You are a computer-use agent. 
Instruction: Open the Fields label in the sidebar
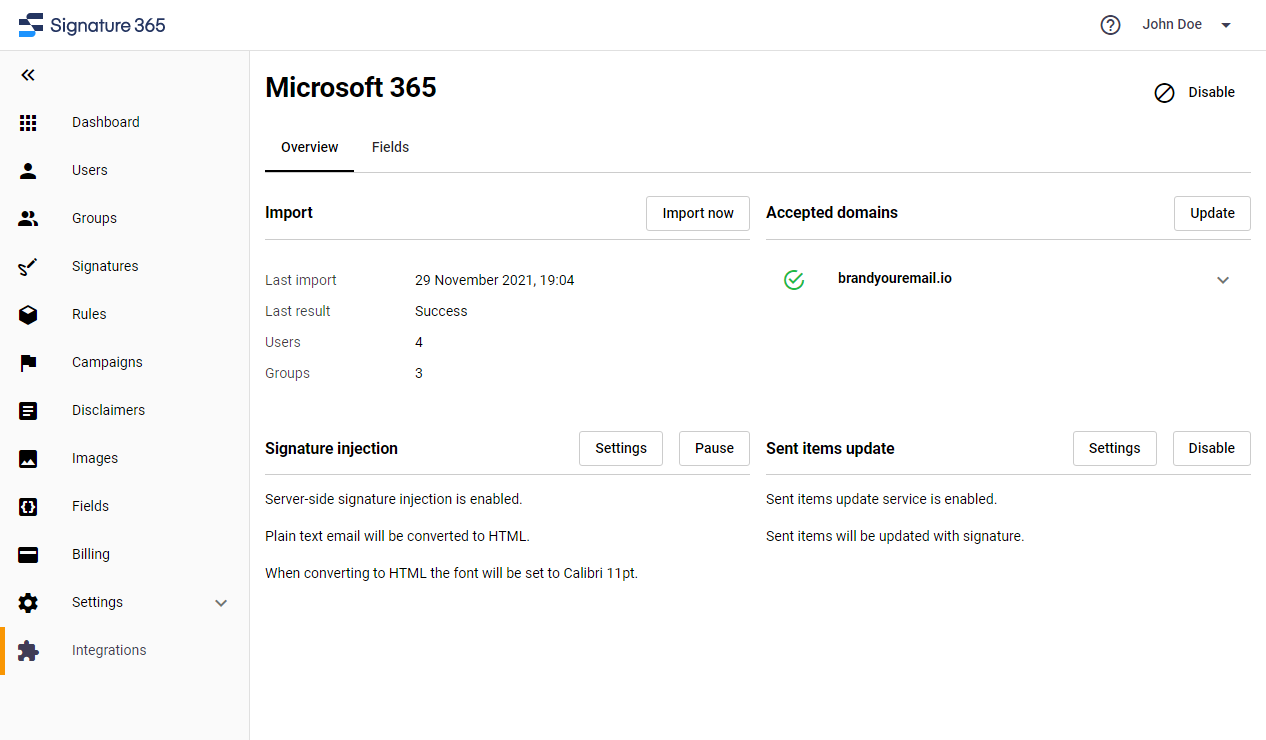point(90,506)
